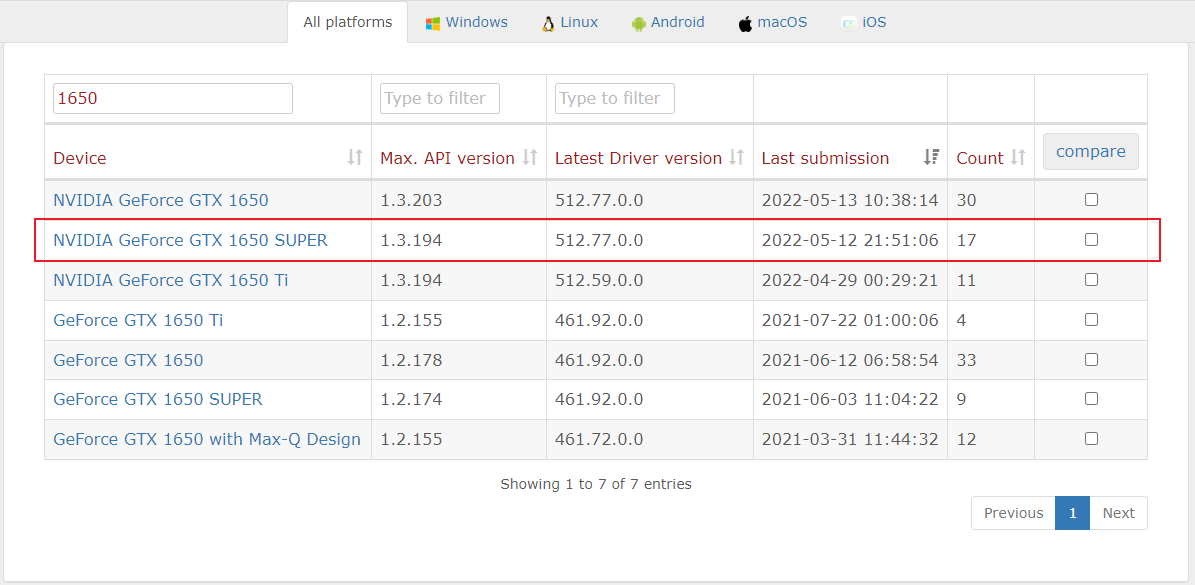Click the Max. API version header
This screenshot has height=585, width=1195.
tap(447, 158)
